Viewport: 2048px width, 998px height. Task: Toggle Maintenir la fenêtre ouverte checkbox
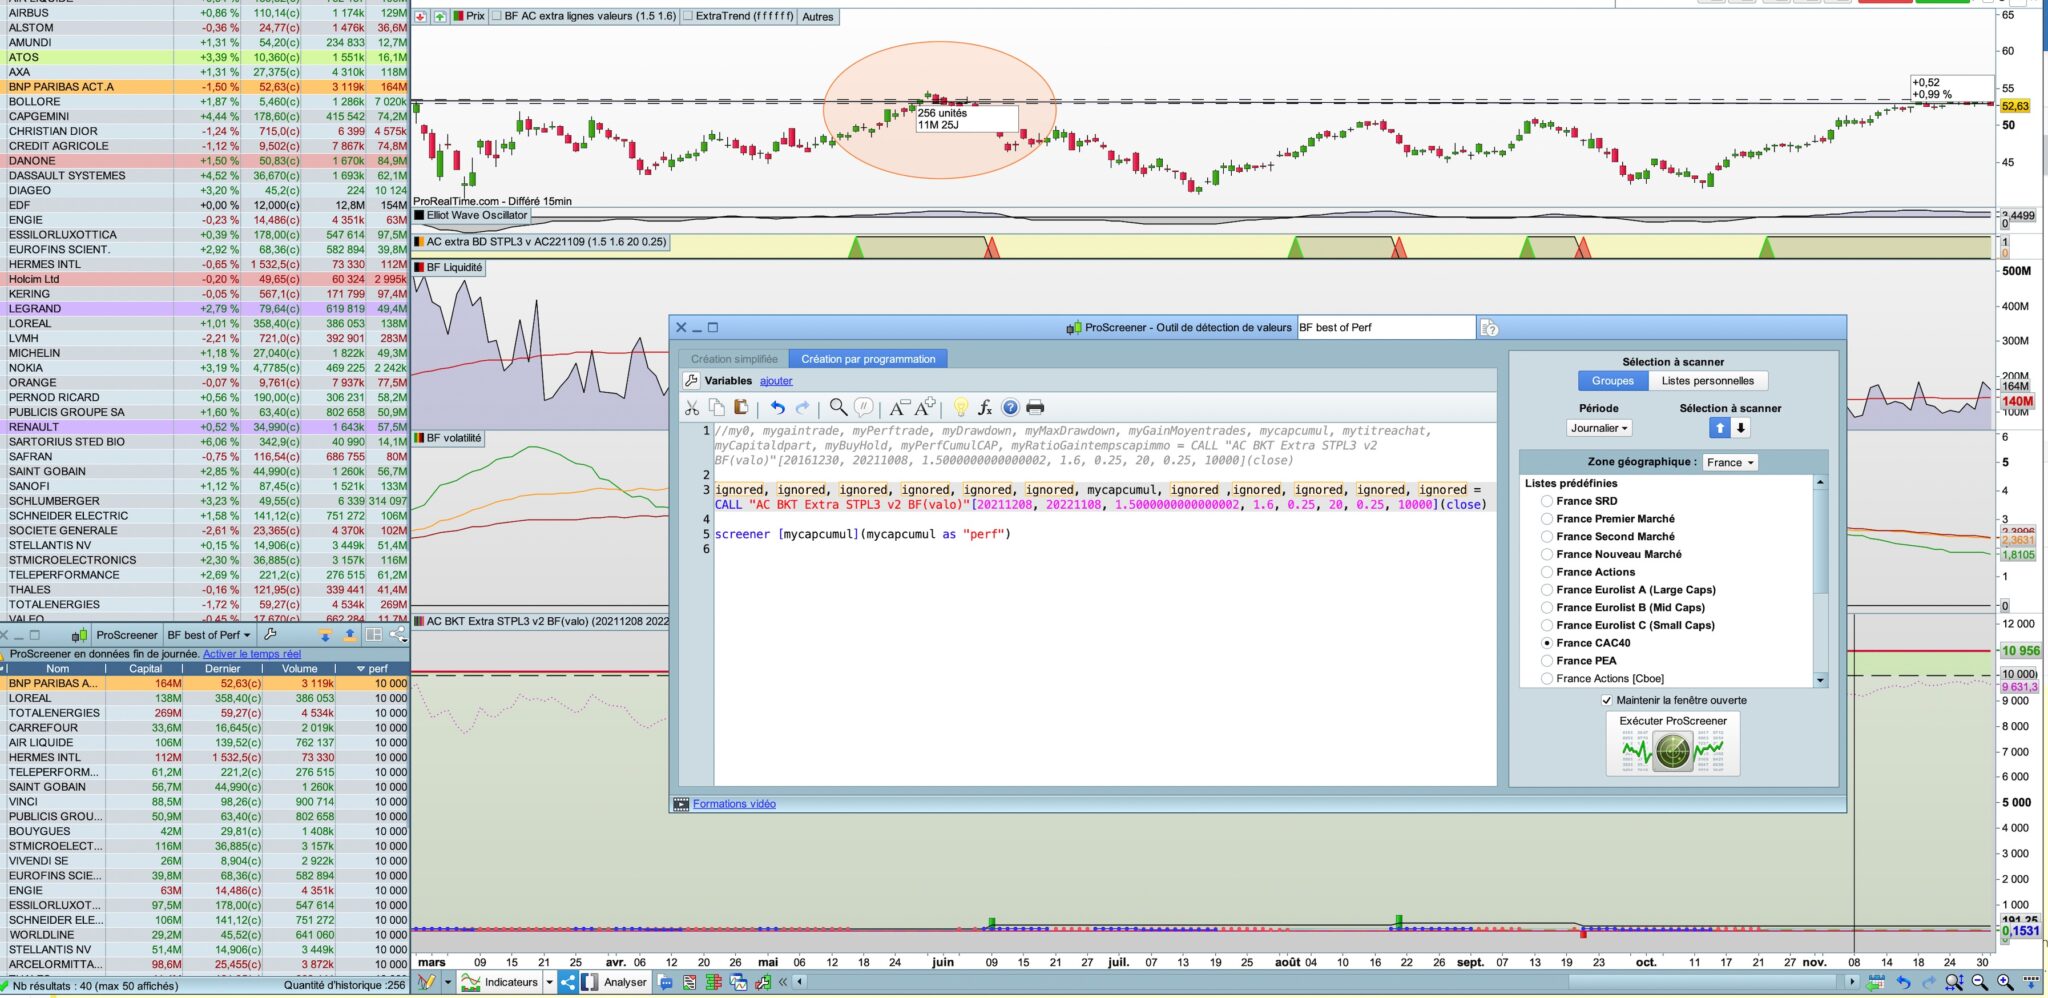coord(1607,700)
